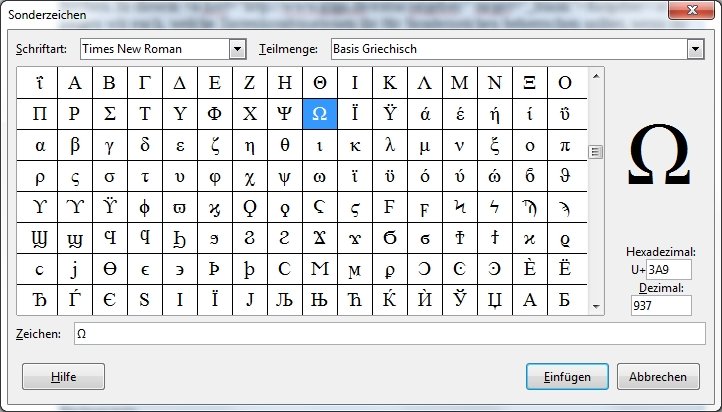Open the Schriftart font dropdown
This screenshot has width=722, height=412.
[237, 49]
